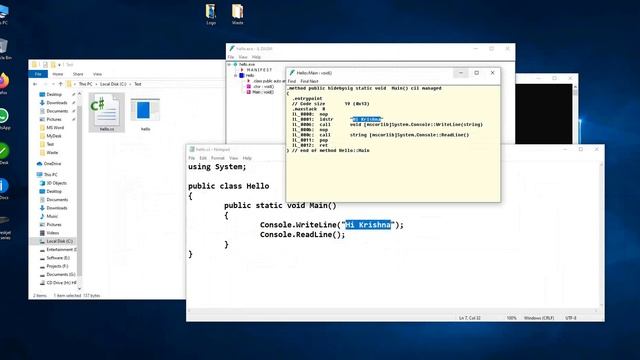640x360 pixels.
Task: Select the hello.cs C# file icon
Action: tap(107, 112)
